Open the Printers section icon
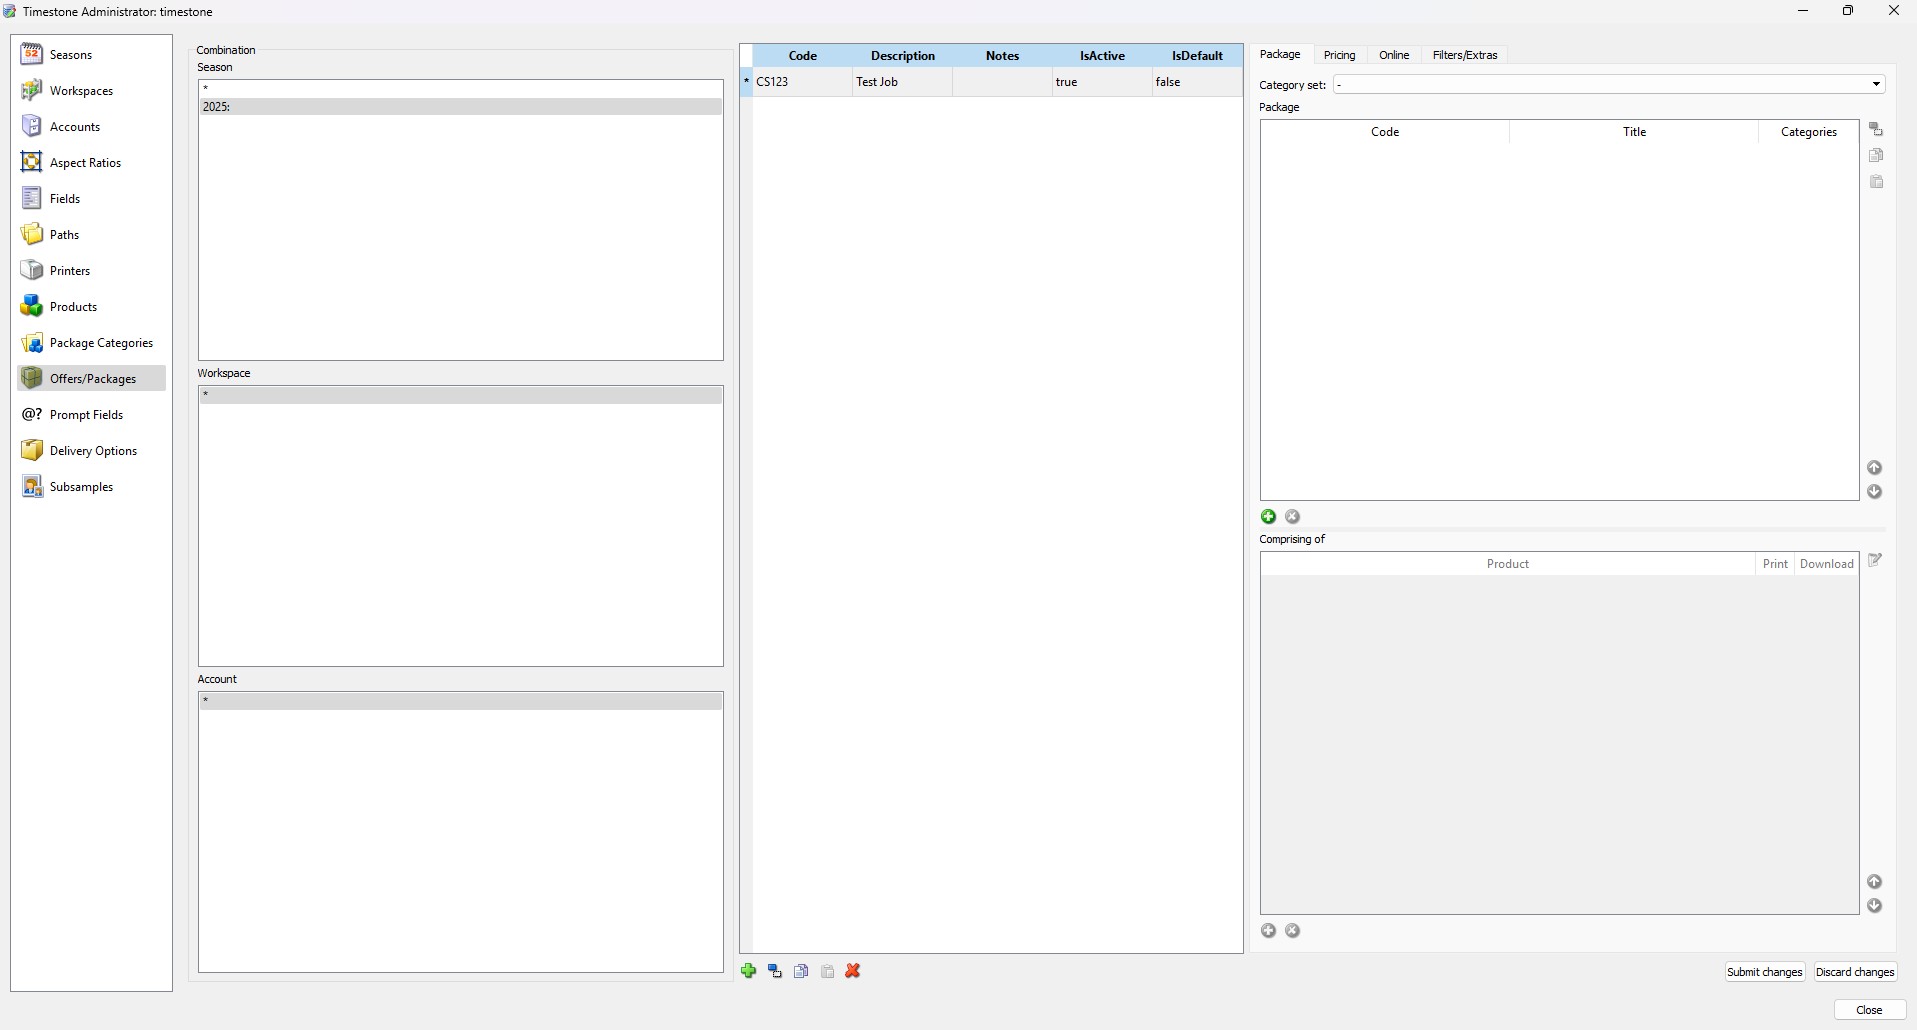The image size is (1917, 1030). point(32,271)
